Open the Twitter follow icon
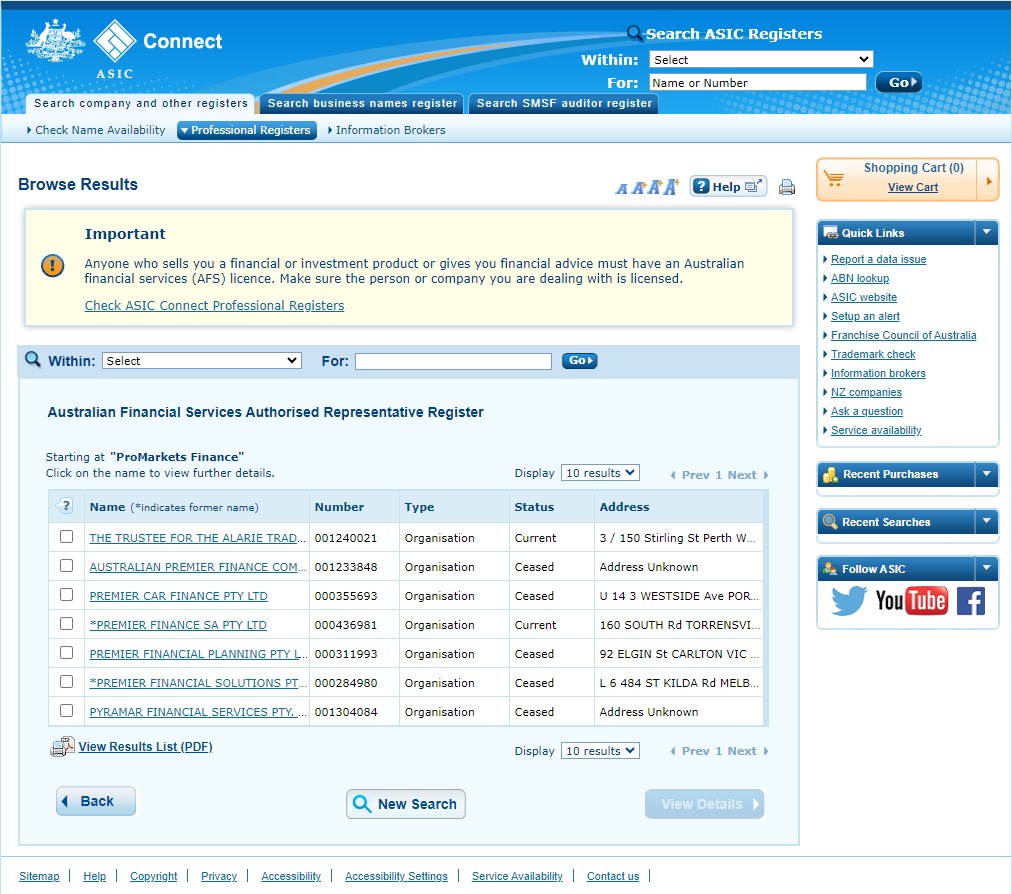Viewport: 1012px width, 894px height. [x=848, y=601]
